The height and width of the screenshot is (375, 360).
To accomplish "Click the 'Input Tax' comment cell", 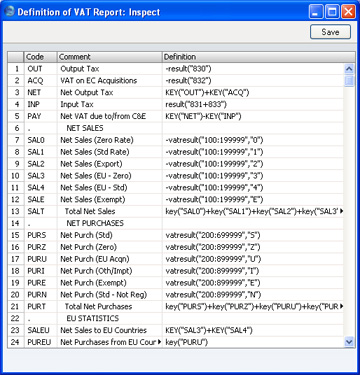I will click(110, 105).
